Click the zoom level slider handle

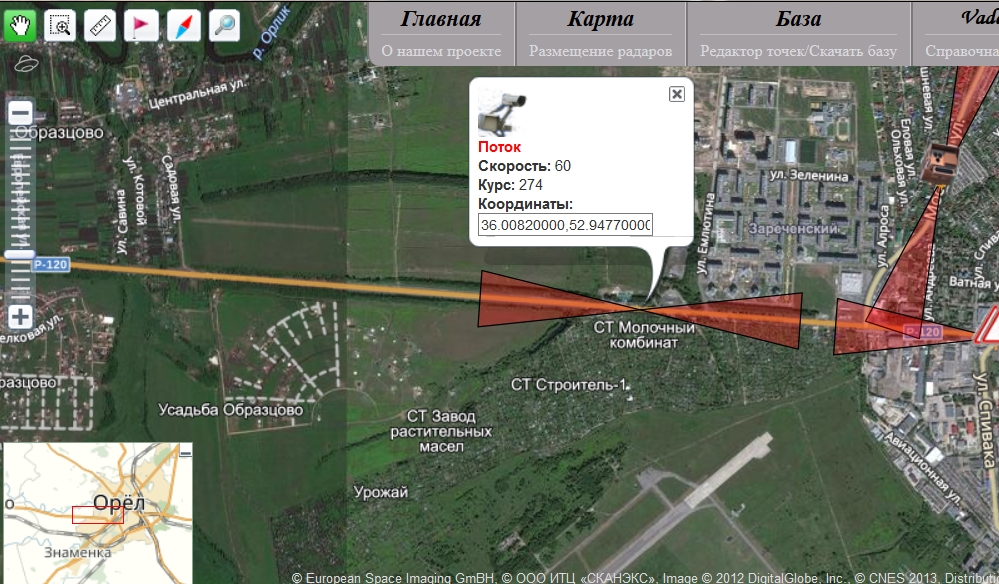20,255
